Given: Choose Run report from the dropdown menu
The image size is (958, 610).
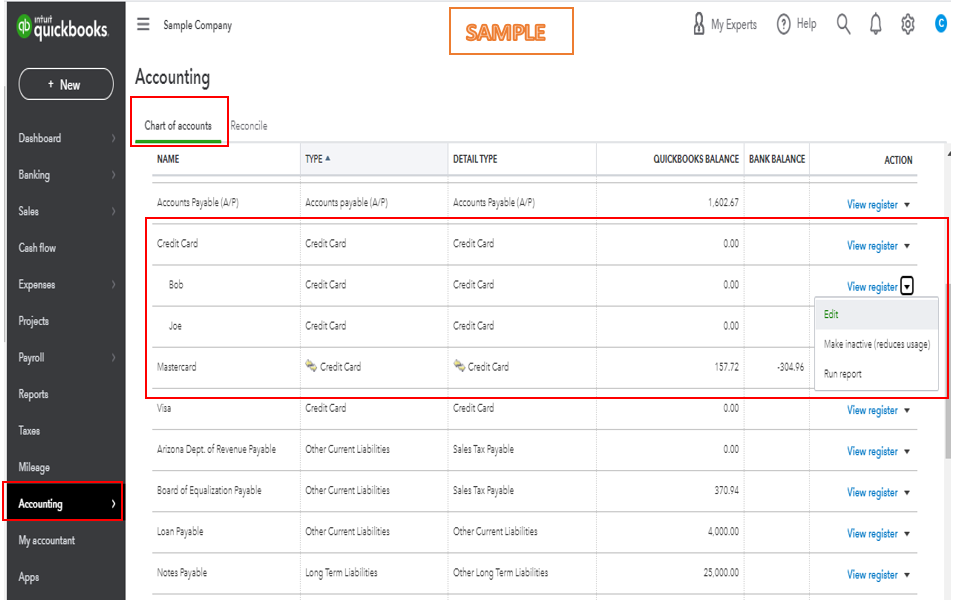Looking at the screenshot, I should coord(877,374).
